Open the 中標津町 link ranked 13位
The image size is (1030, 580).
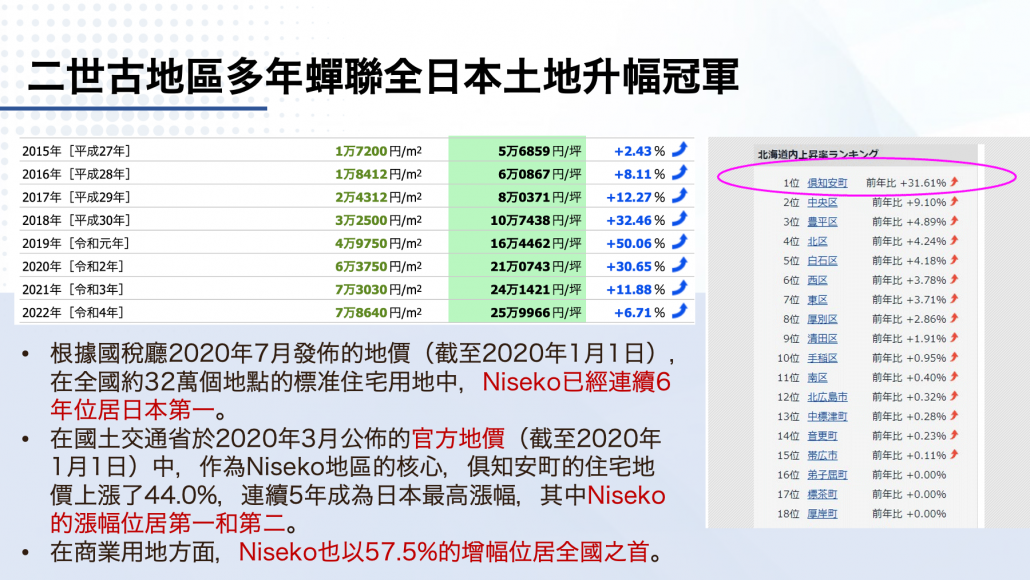(x=827, y=416)
